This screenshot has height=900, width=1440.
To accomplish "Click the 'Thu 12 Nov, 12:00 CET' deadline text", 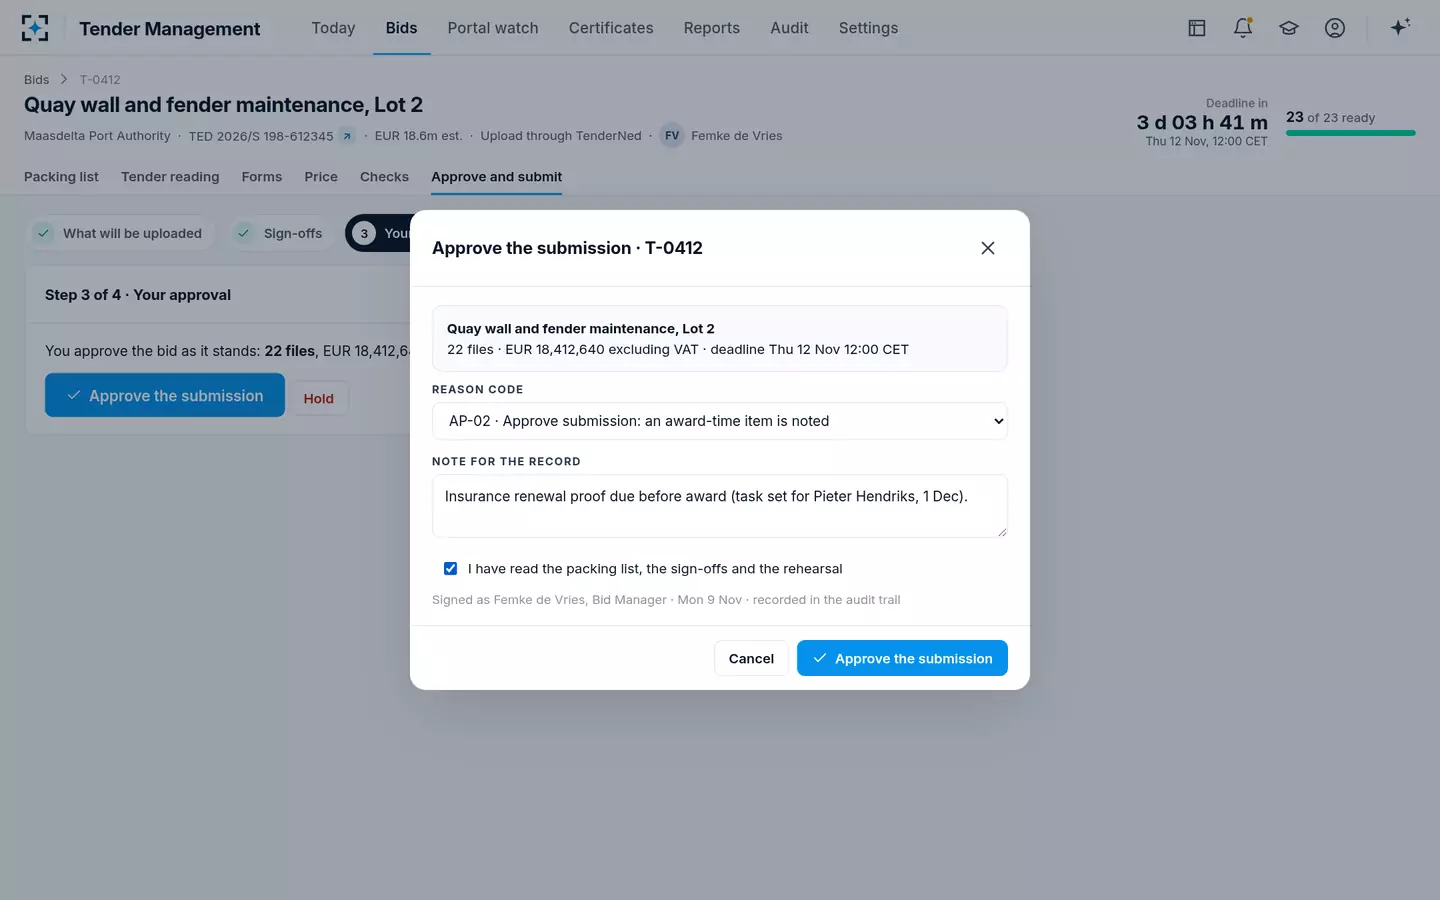I will tap(1206, 141).
